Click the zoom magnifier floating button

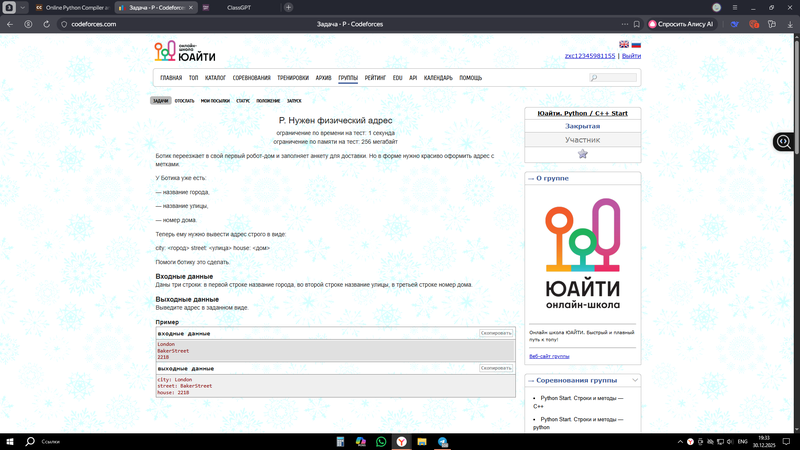[784, 142]
